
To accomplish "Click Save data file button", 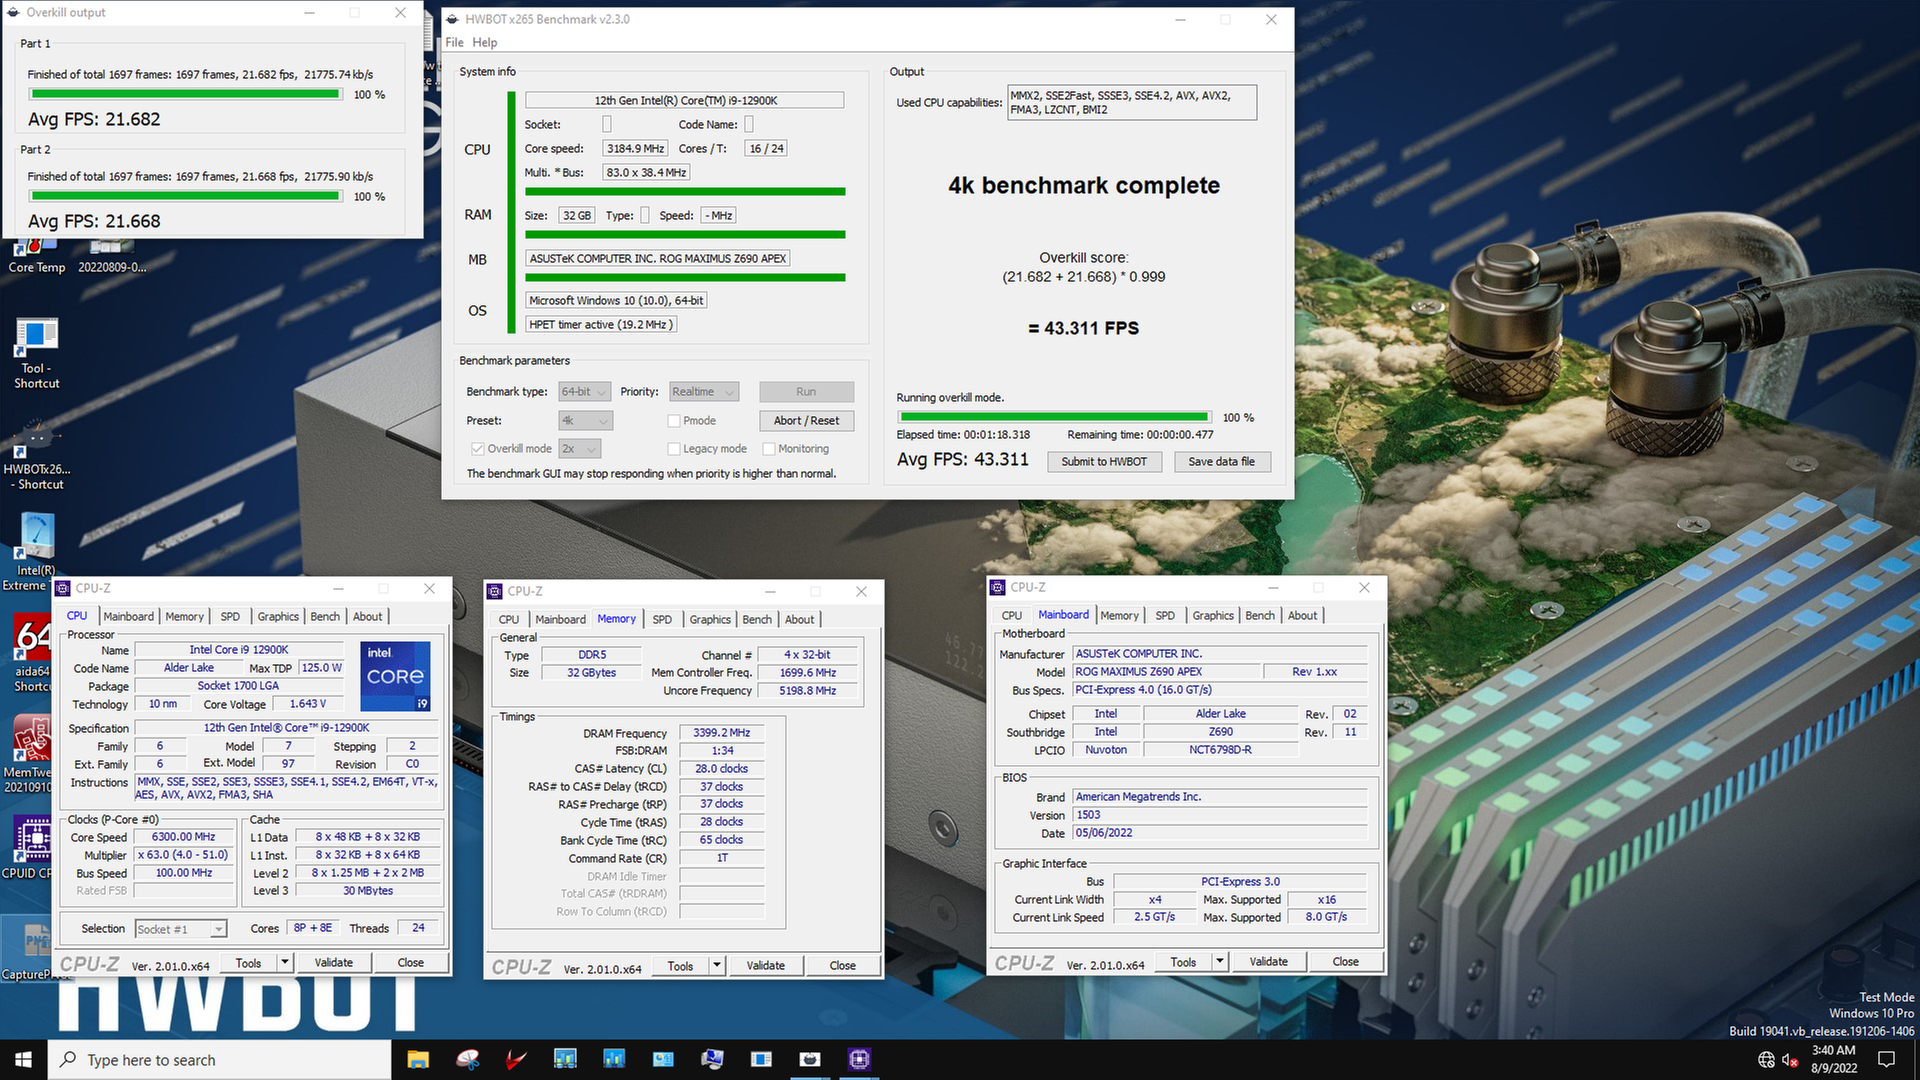I will [1221, 462].
